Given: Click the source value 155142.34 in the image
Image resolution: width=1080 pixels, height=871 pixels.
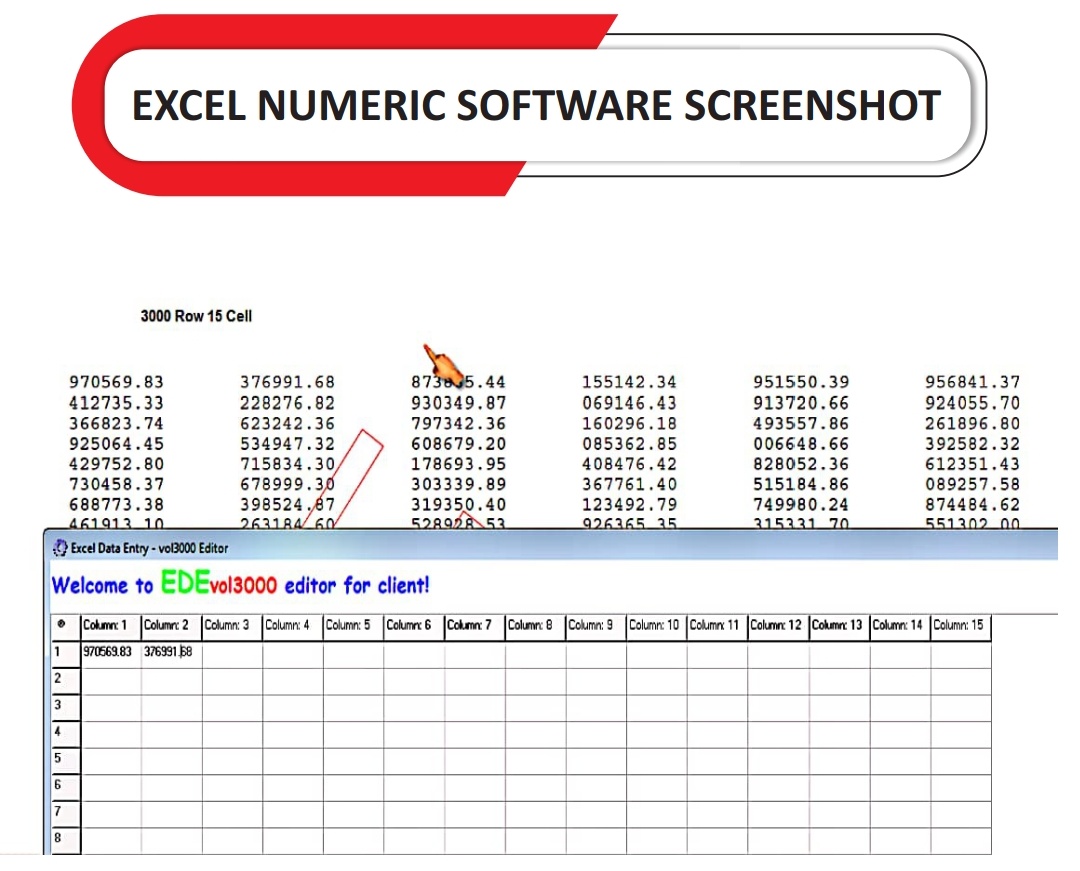Looking at the screenshot, I should pos(629,382).
